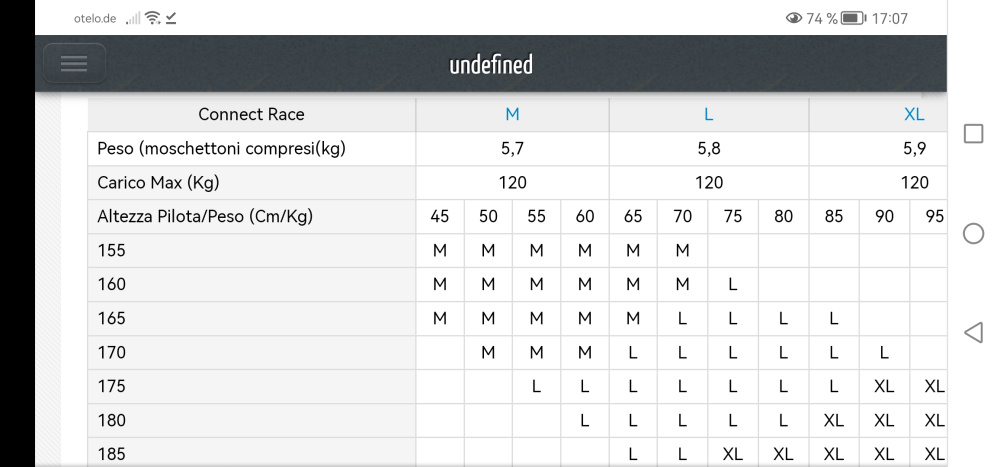Tap the Android recent apps square

coord(973,134)
